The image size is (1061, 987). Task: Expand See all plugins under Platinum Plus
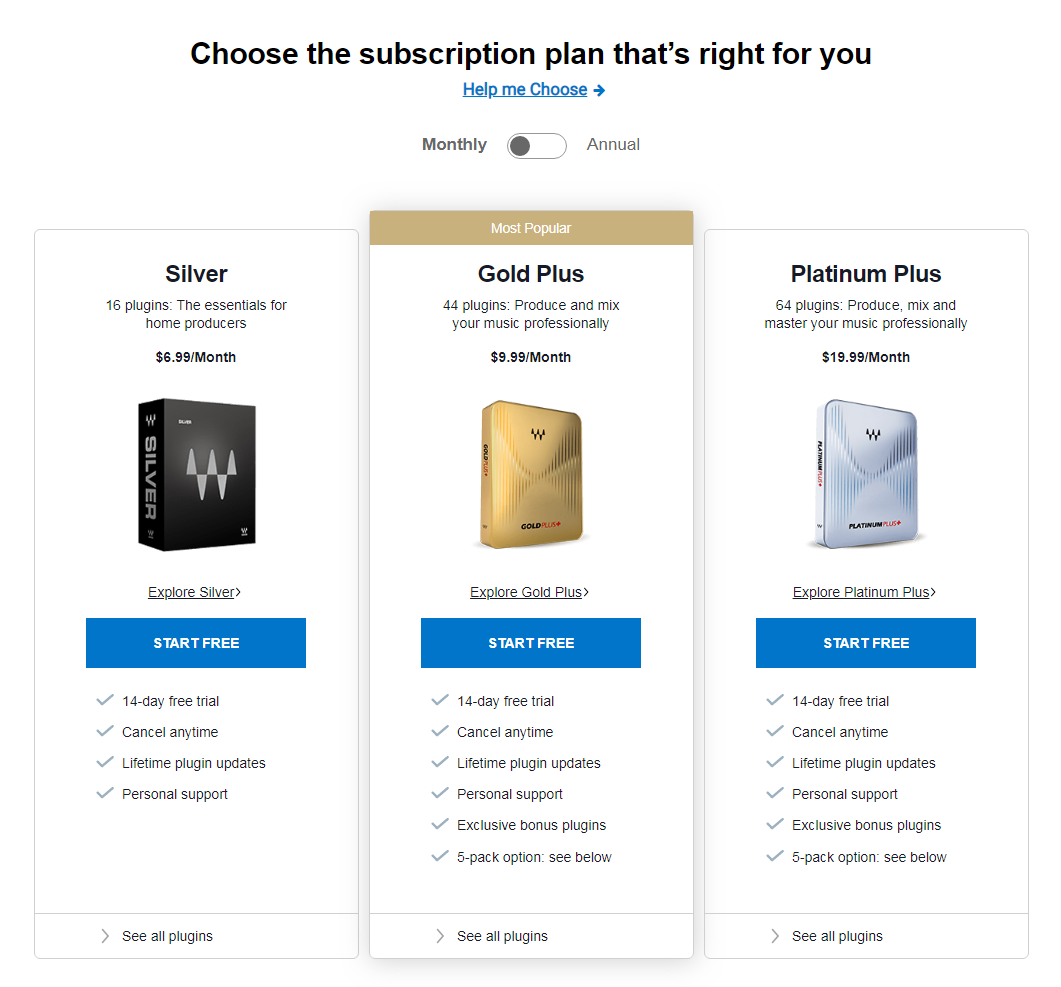(837, 937)
